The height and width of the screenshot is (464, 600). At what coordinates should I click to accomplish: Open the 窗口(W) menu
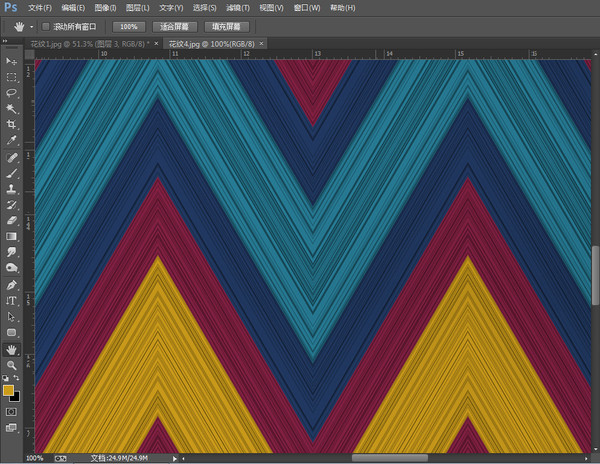(307, 8)
